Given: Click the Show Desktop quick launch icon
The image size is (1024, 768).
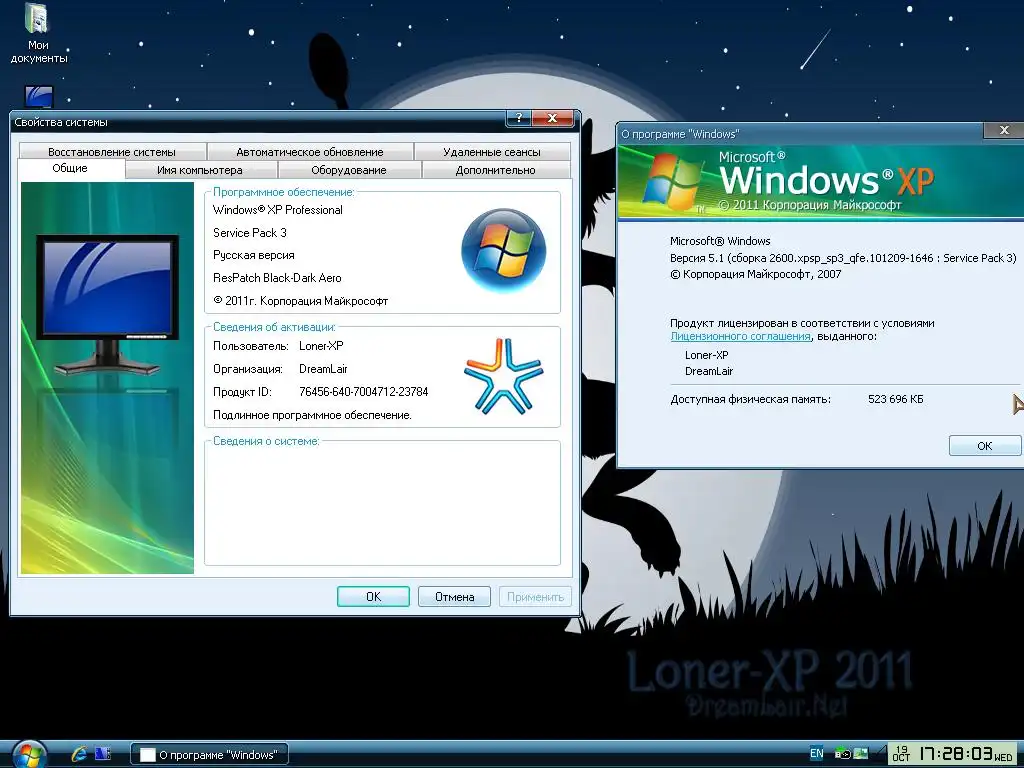Looking at the screenshot, I should pos(103,754).
